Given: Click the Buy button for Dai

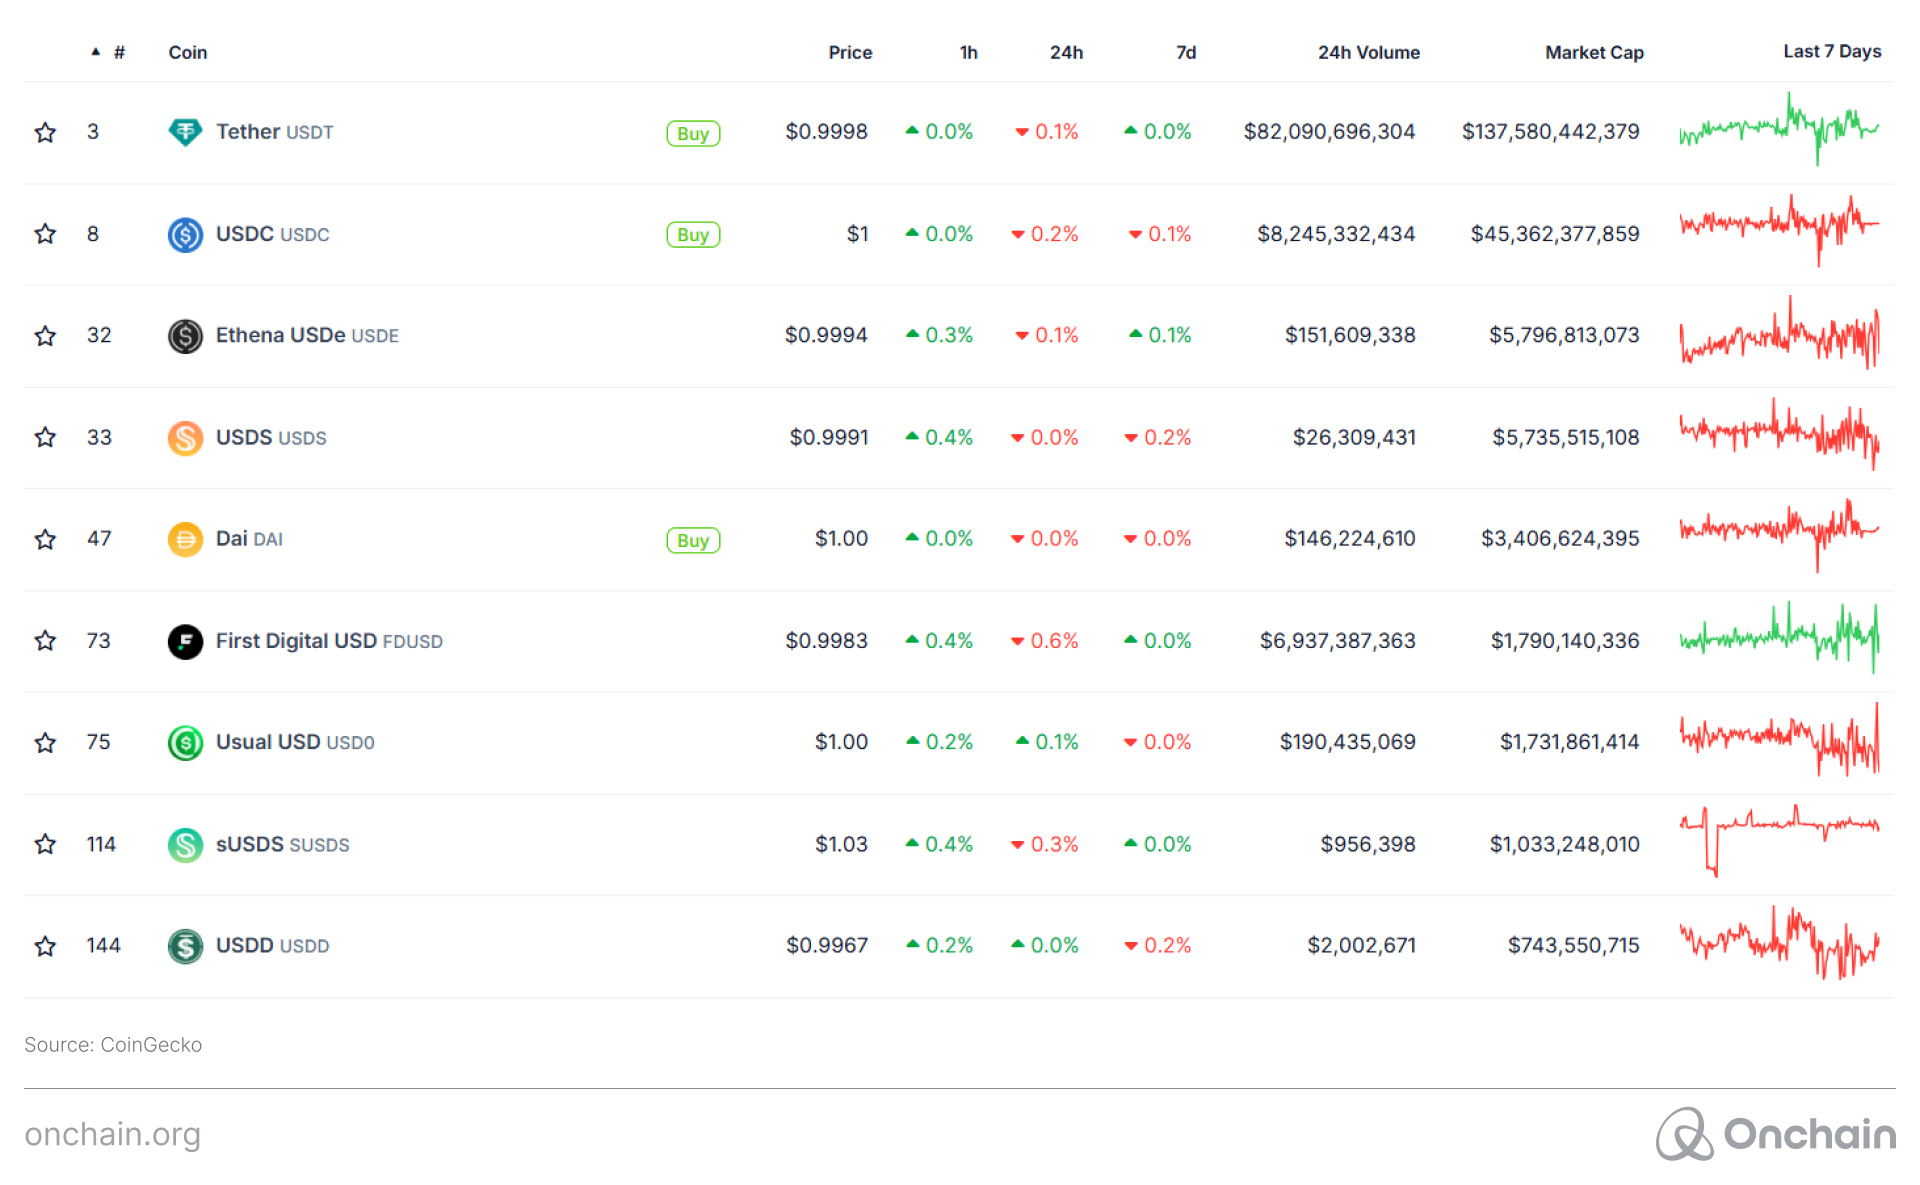Looking at the screenshot, I should (x=693, y=540).
